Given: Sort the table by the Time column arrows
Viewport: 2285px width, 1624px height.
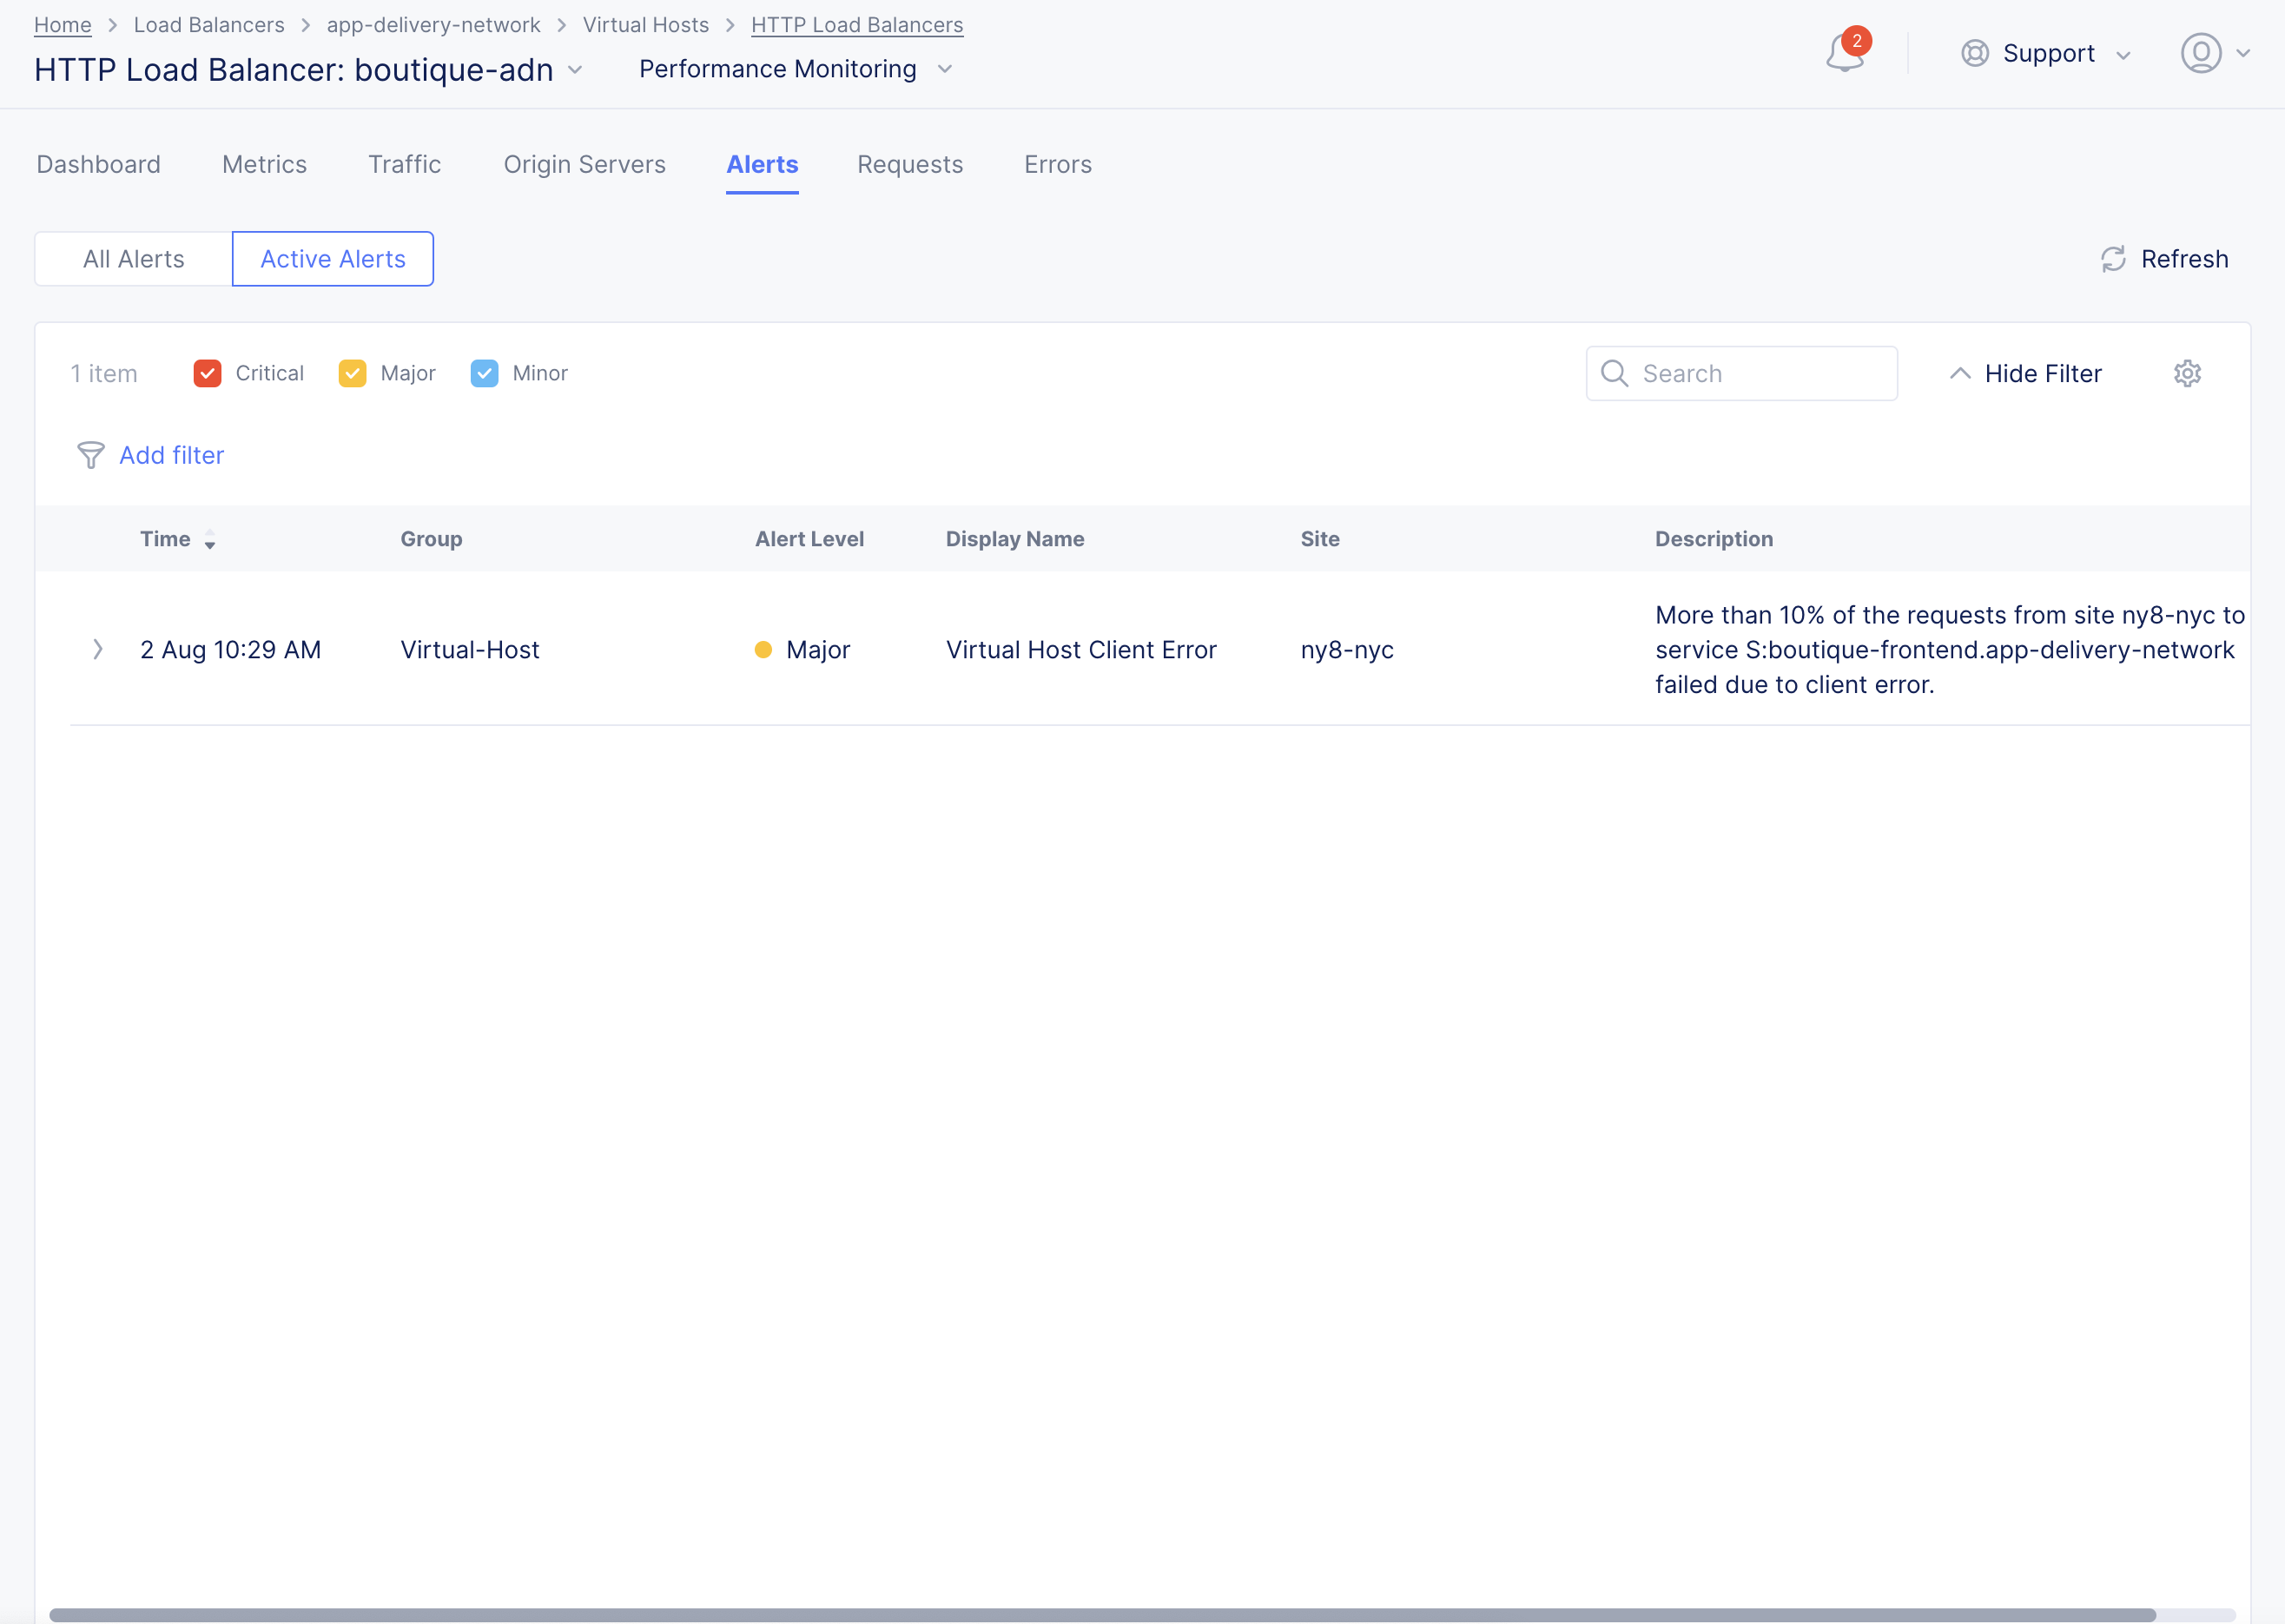Looking at the screenshot, I should (x=210, y=540).
